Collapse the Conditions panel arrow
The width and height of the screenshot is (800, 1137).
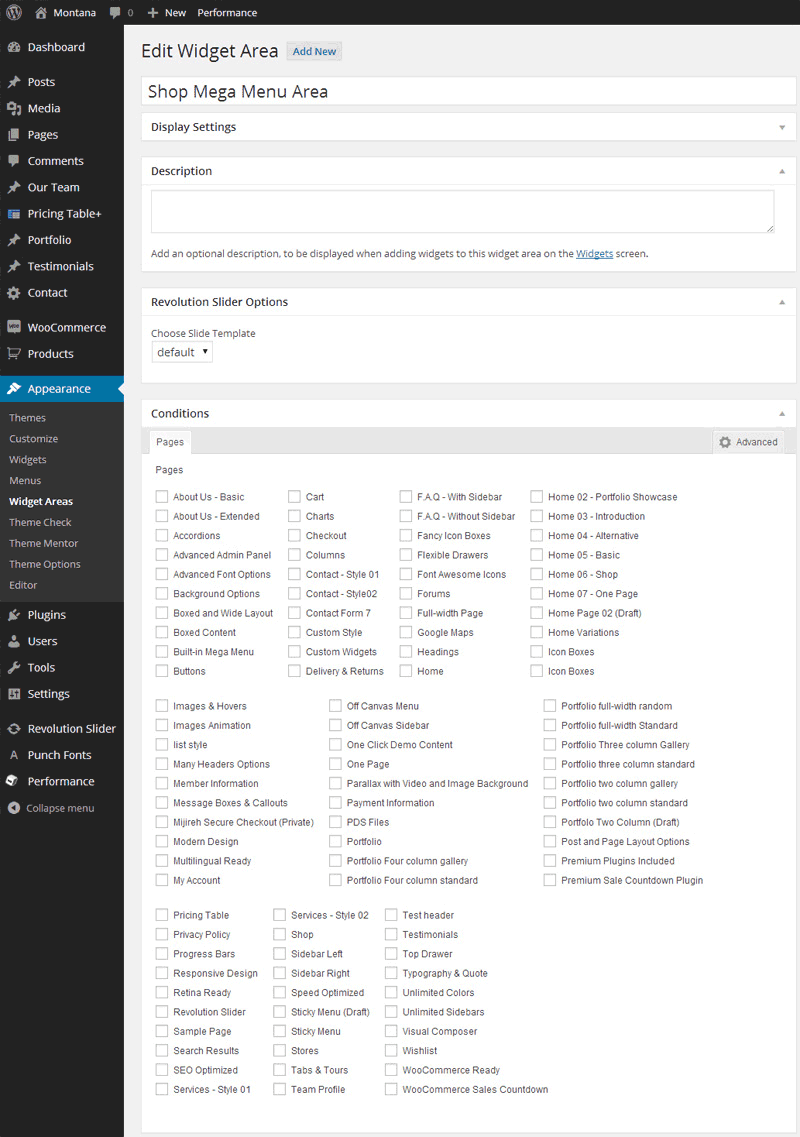pos(781,413)
